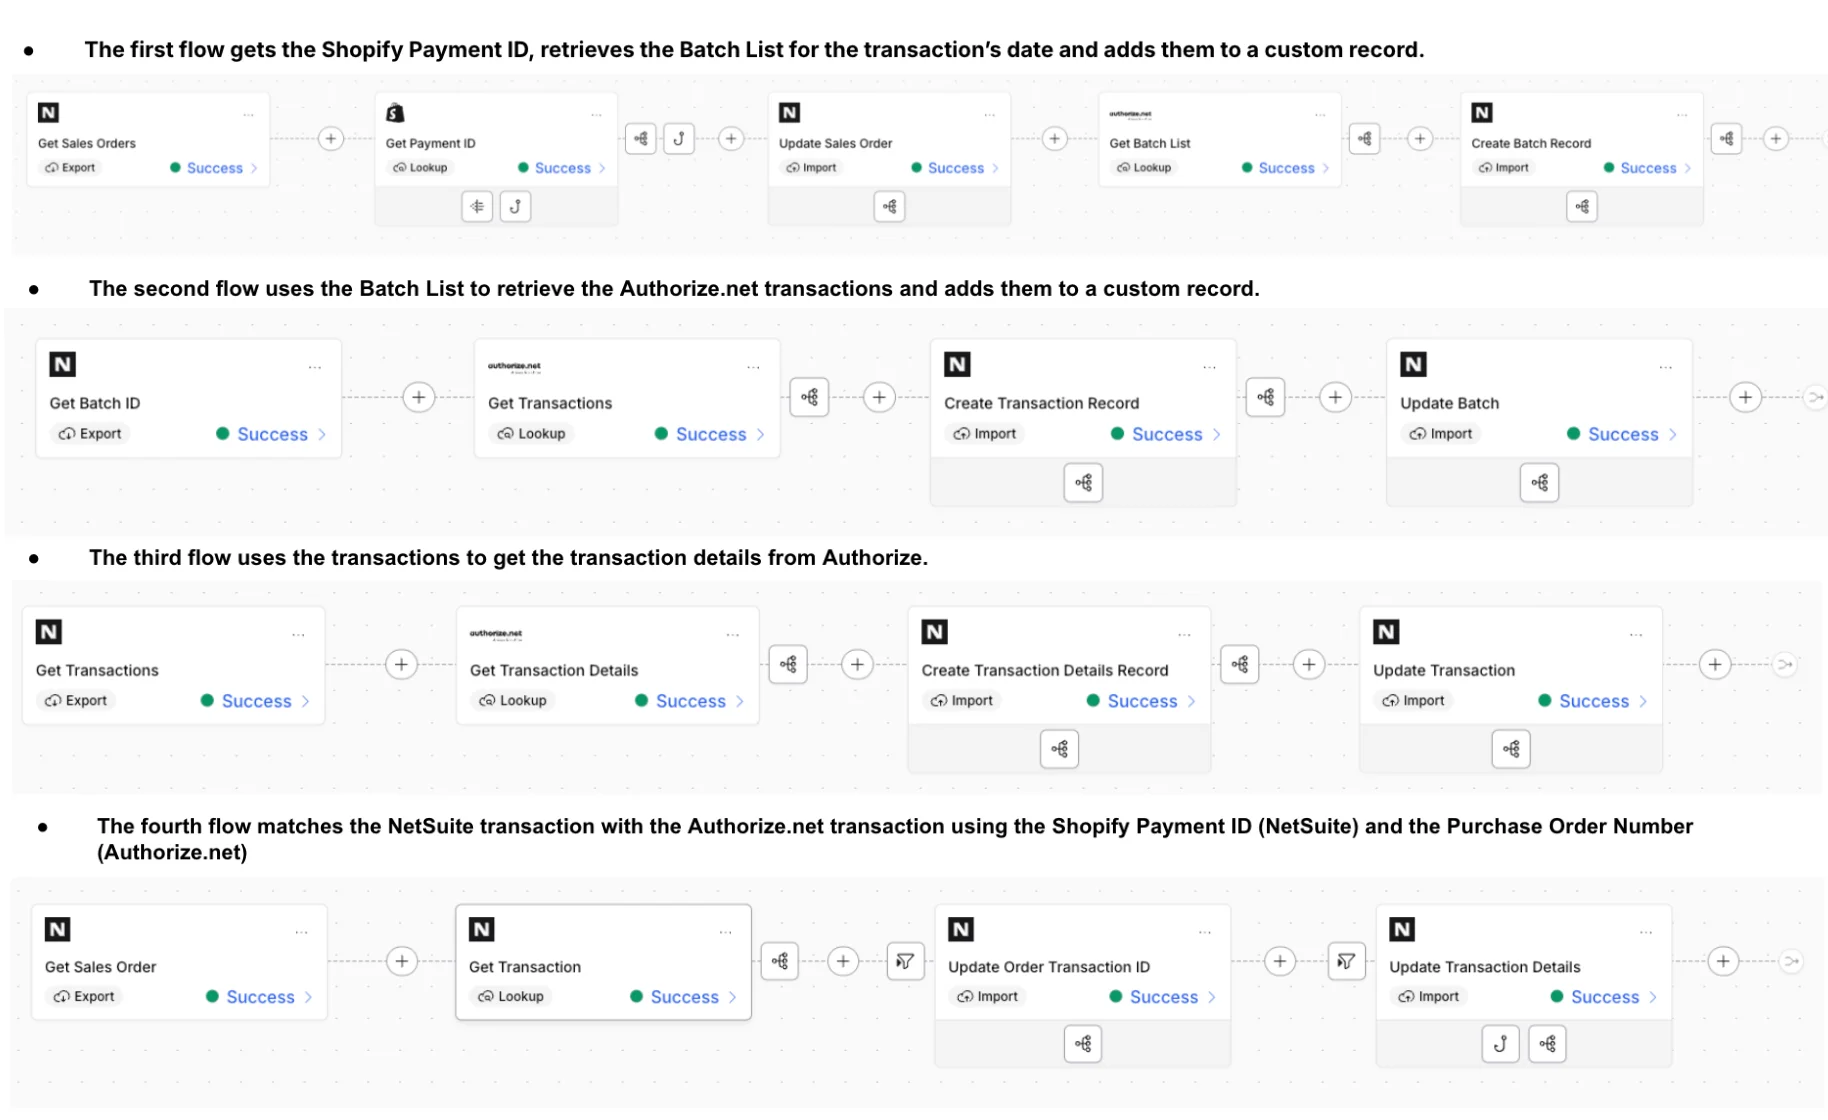
Task: Open the ellipsis menu on Create Batch Record
Action: (1685, 114)
